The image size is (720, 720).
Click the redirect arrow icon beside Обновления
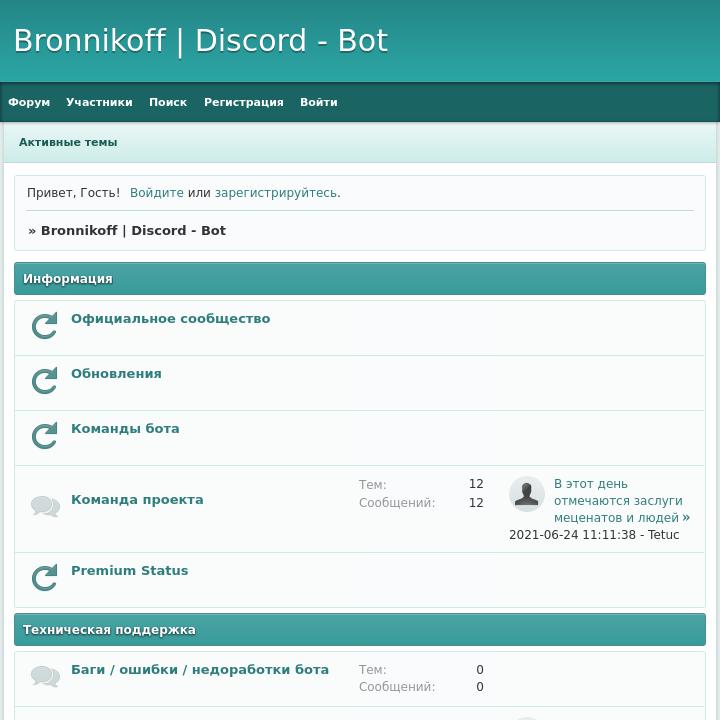pos(45,380)
